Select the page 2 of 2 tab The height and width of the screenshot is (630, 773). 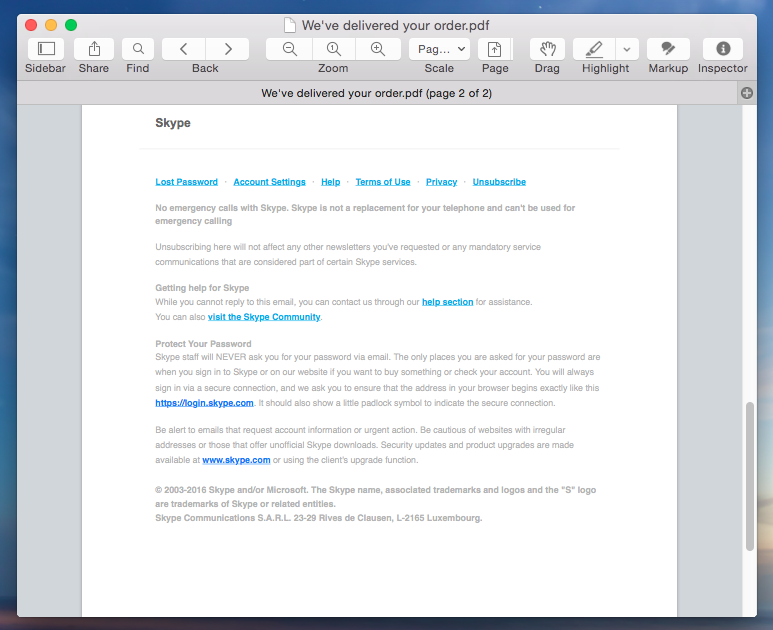(377, 93)
